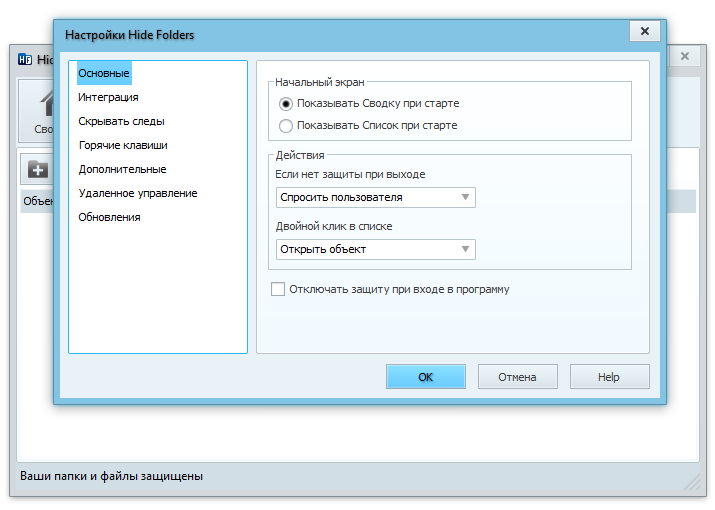715x510 pixels.
Task: Click the add folder icon in background toolbar
Action: (x=37, y=169)
